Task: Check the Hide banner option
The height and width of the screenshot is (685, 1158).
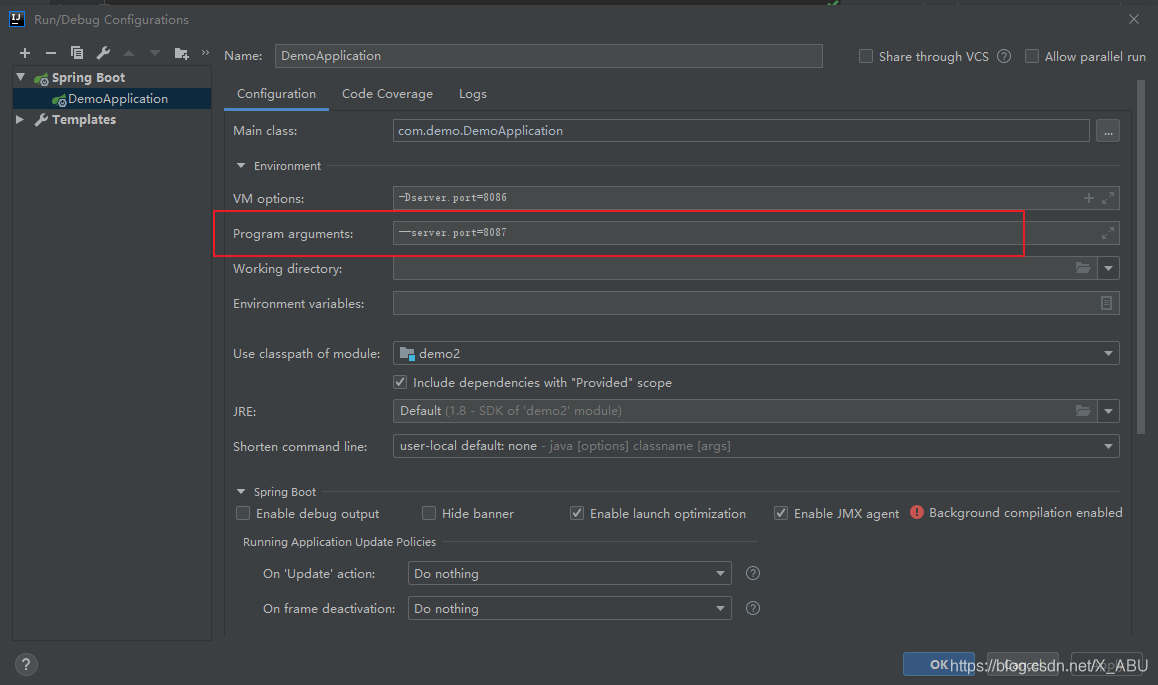Action: [x=428, y=512]
